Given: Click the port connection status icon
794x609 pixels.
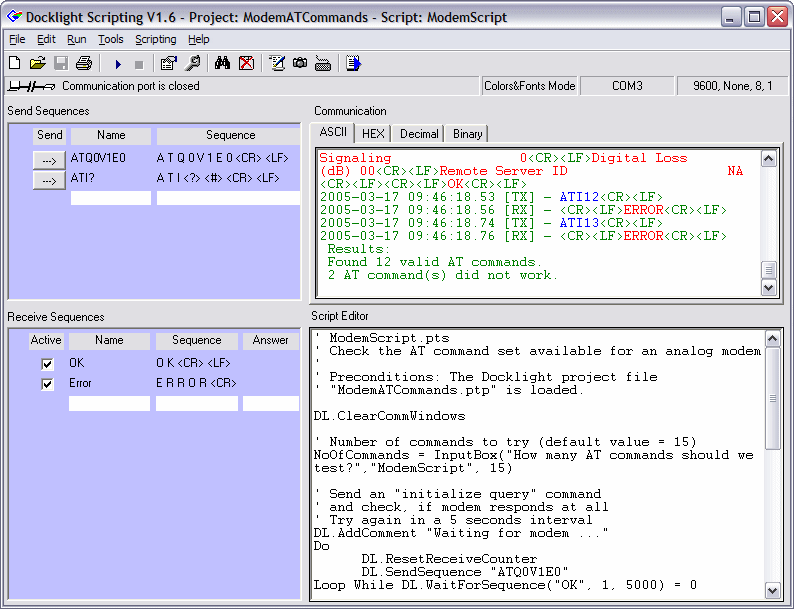Looking at the screenshot, I should coord(31,87).
